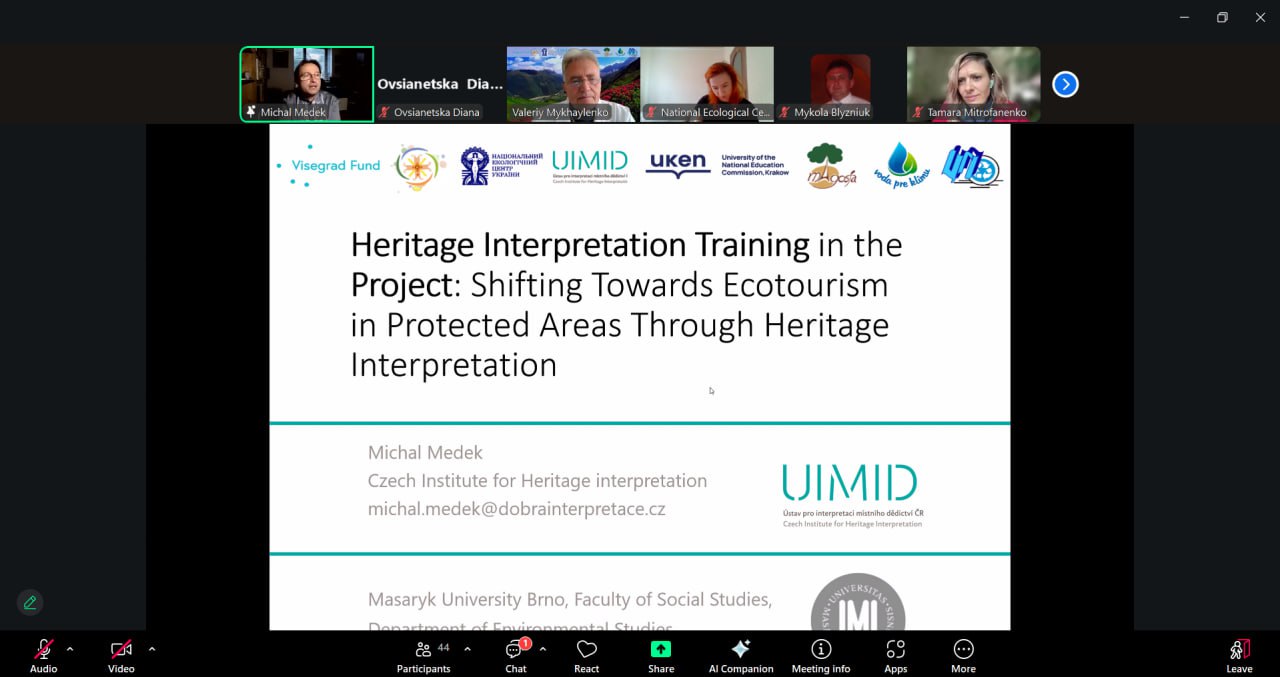Screen dimensions: 1280x677
Task: Show next participants with the blue arrow
Action: [1065, 85]
